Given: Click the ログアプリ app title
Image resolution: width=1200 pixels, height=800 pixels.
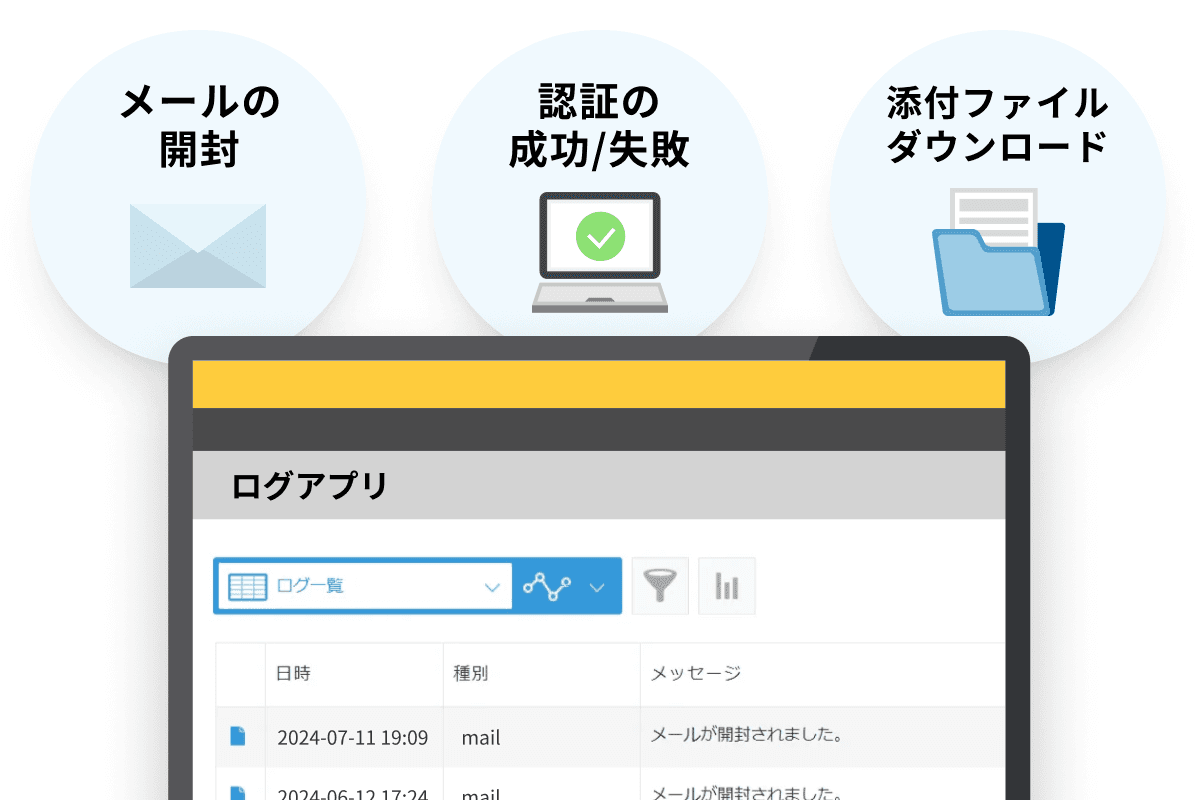Looking at the screenshot, I should [311, 485].
